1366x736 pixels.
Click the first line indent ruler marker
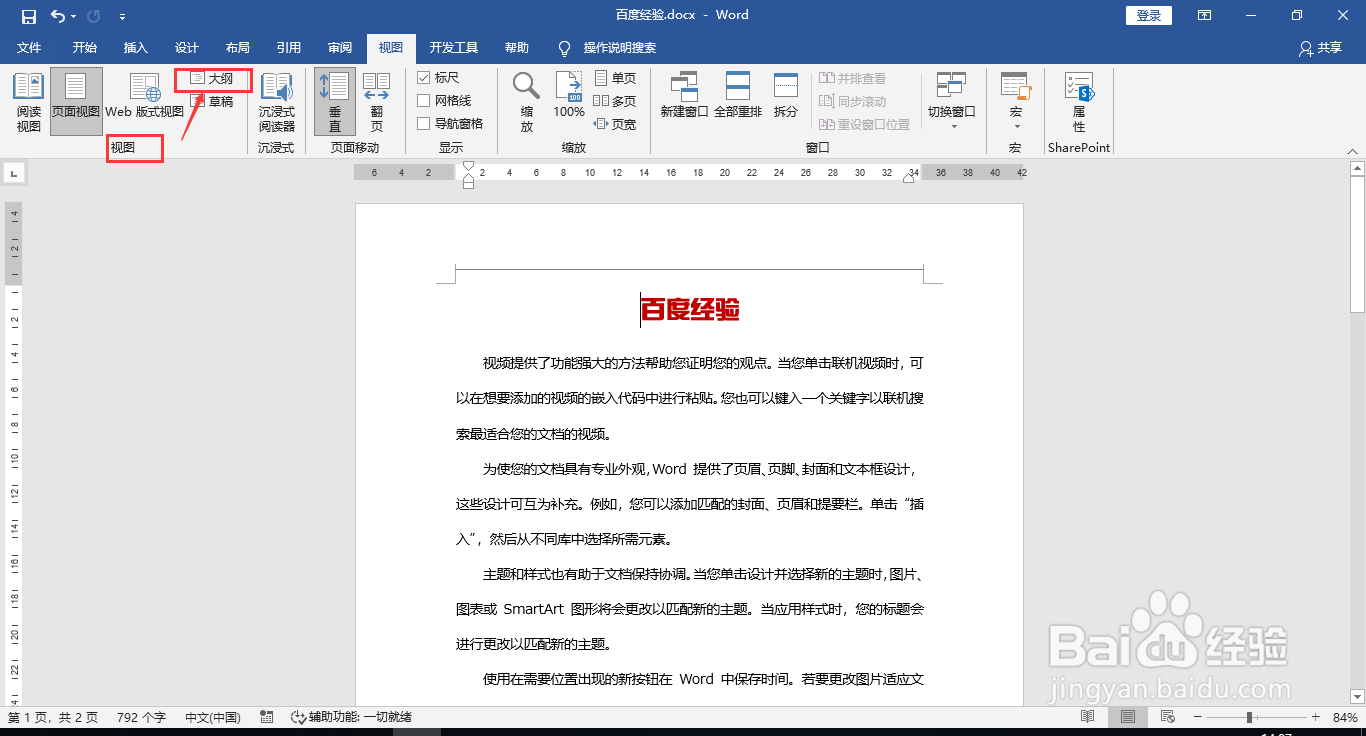click(x=468, y=167)
